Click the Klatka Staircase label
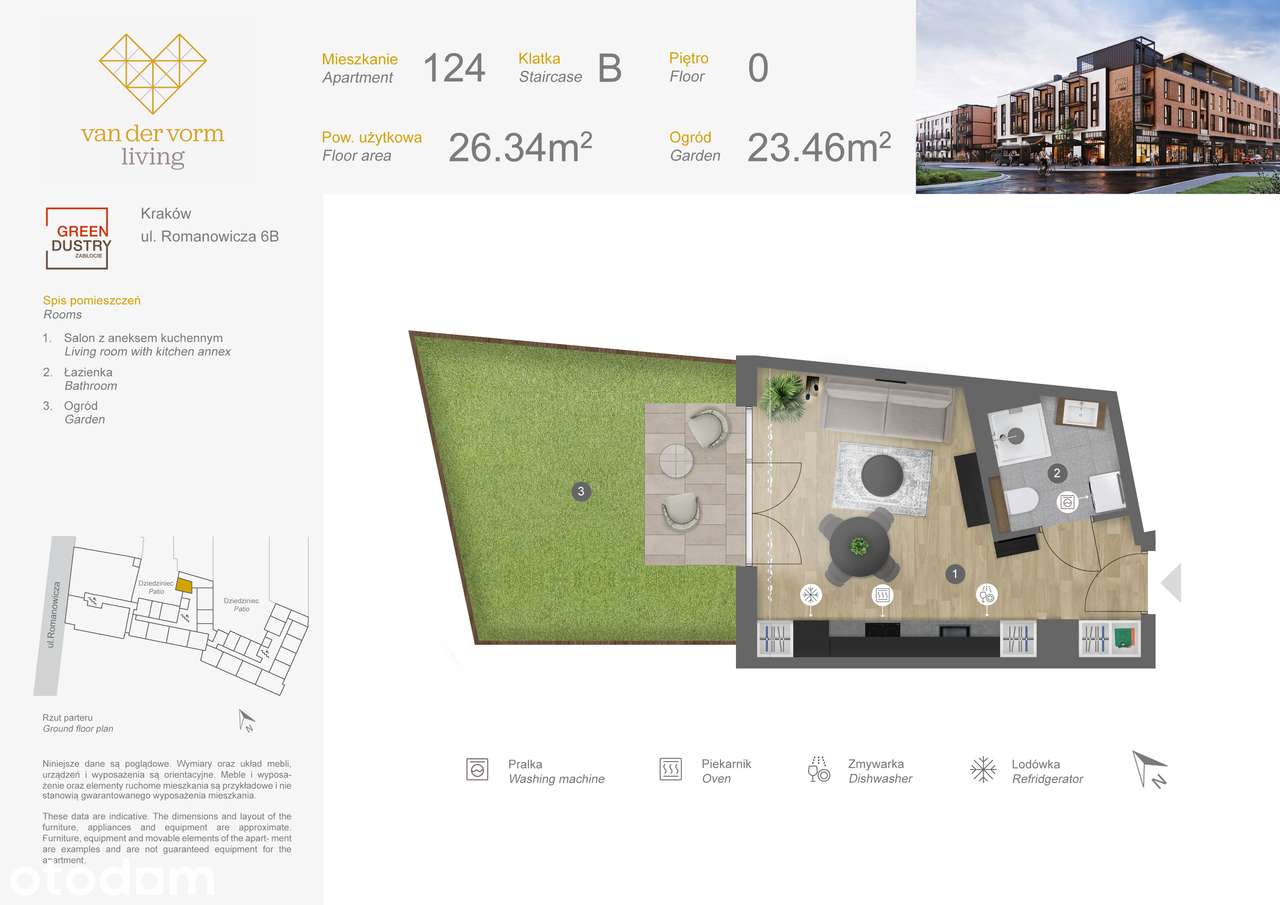The image size is (1280, 905). 550,68
